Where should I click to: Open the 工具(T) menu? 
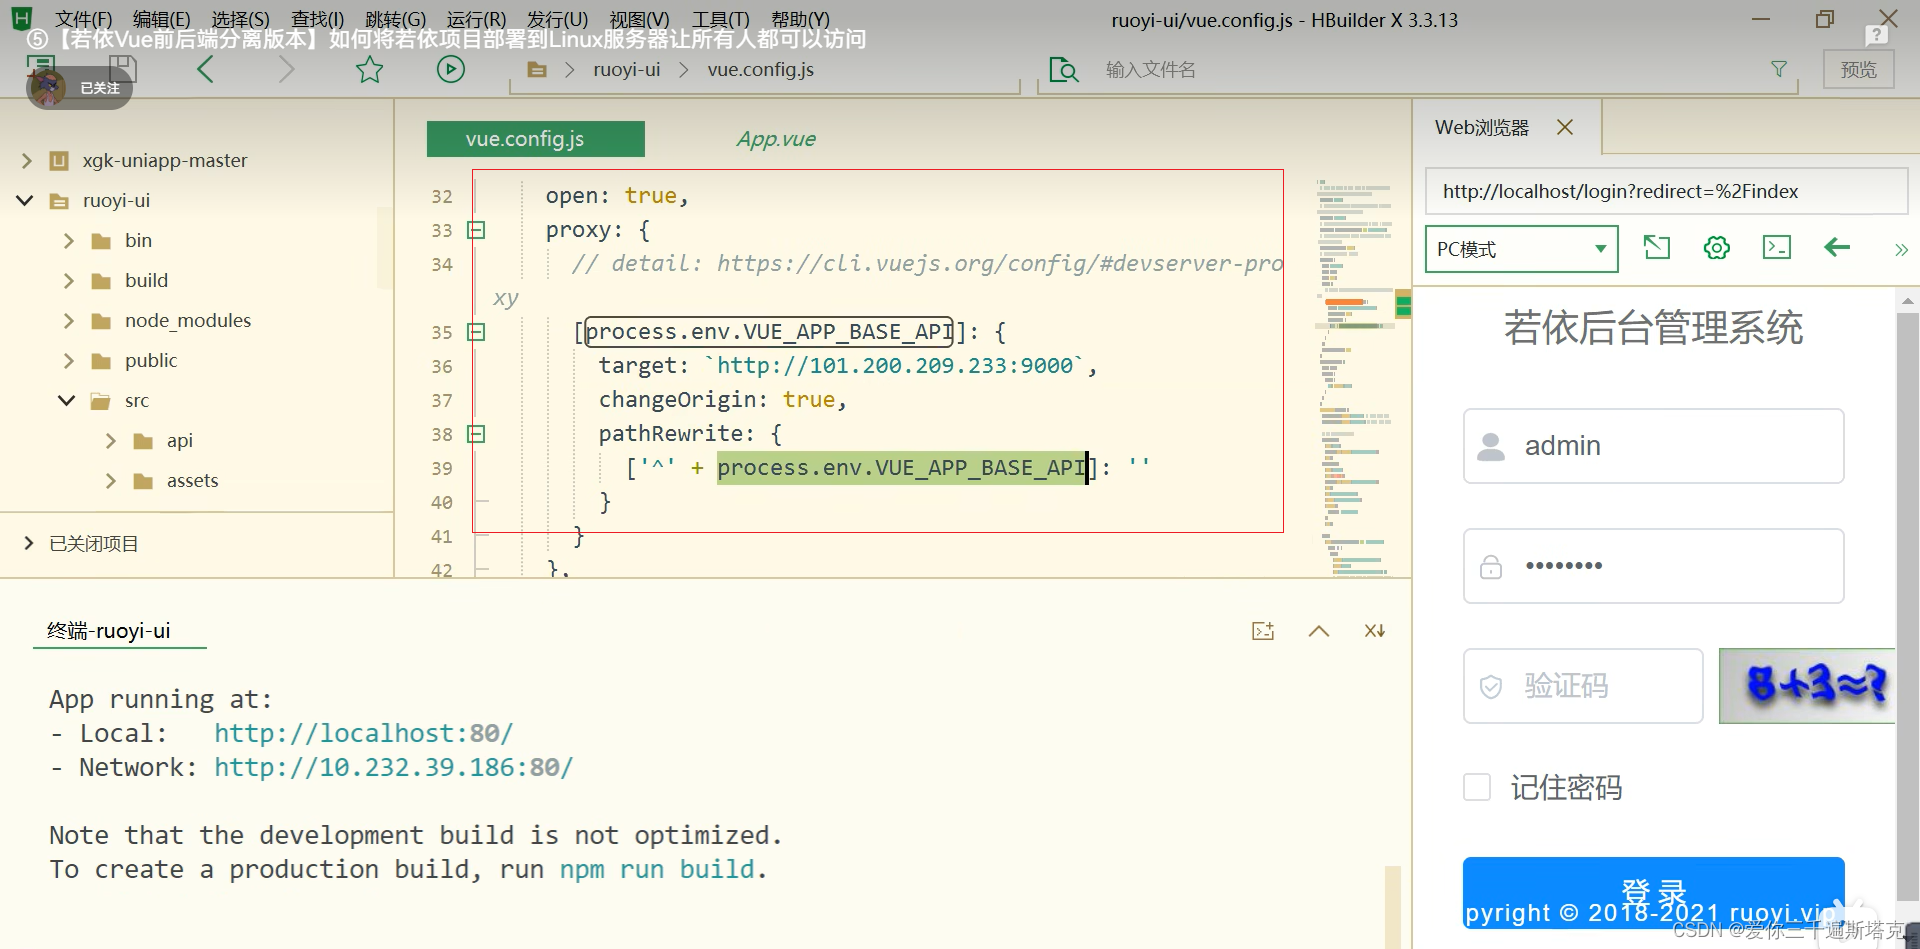coord(720,19)
